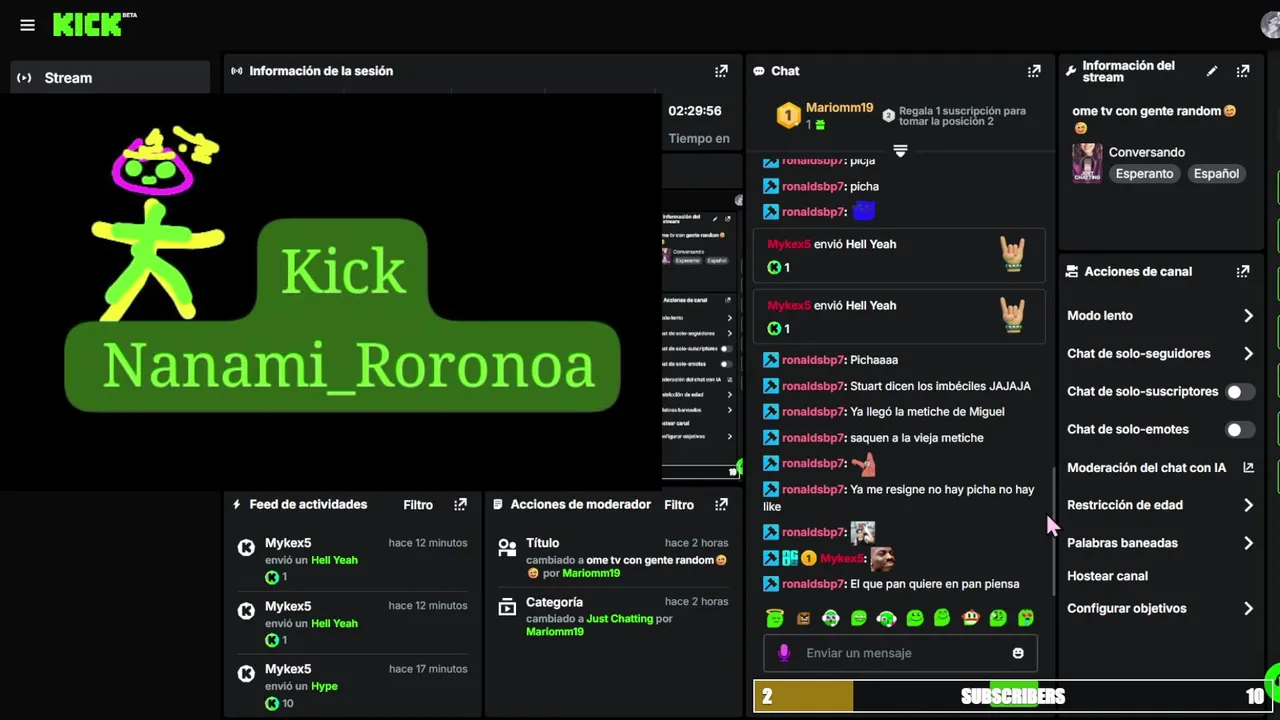
Task: Click the pencil to edit Información del stream
Action: (x=1212, y=71)
